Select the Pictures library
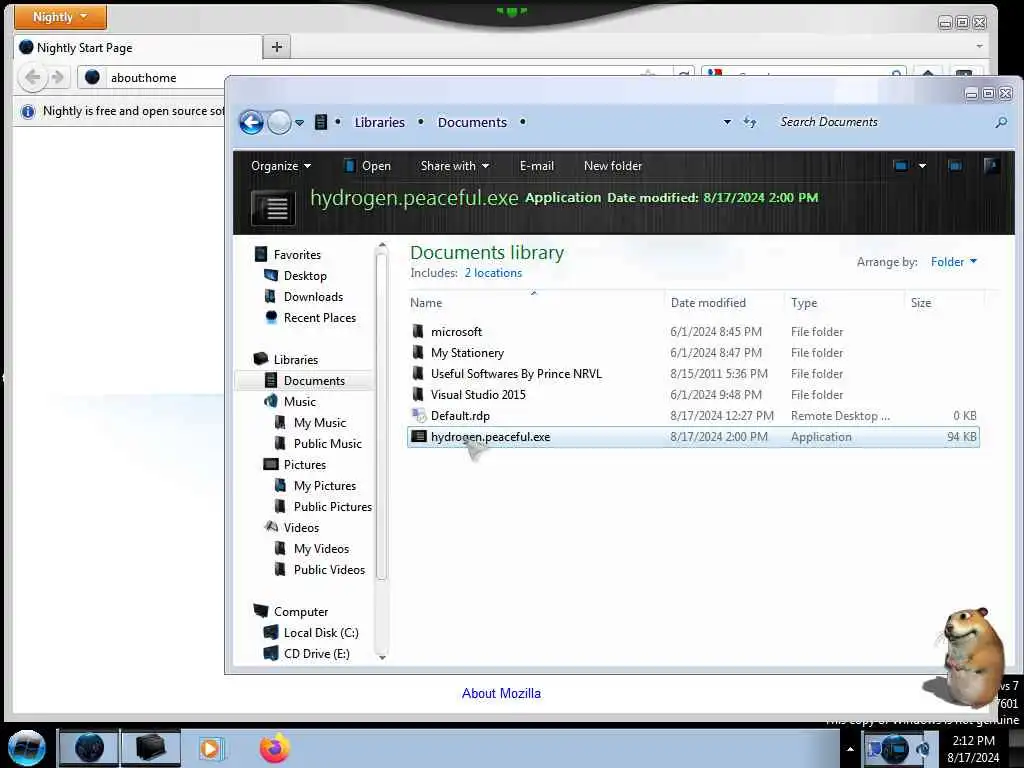Viewport: 1024px width, 768px height. pos(304,464)
